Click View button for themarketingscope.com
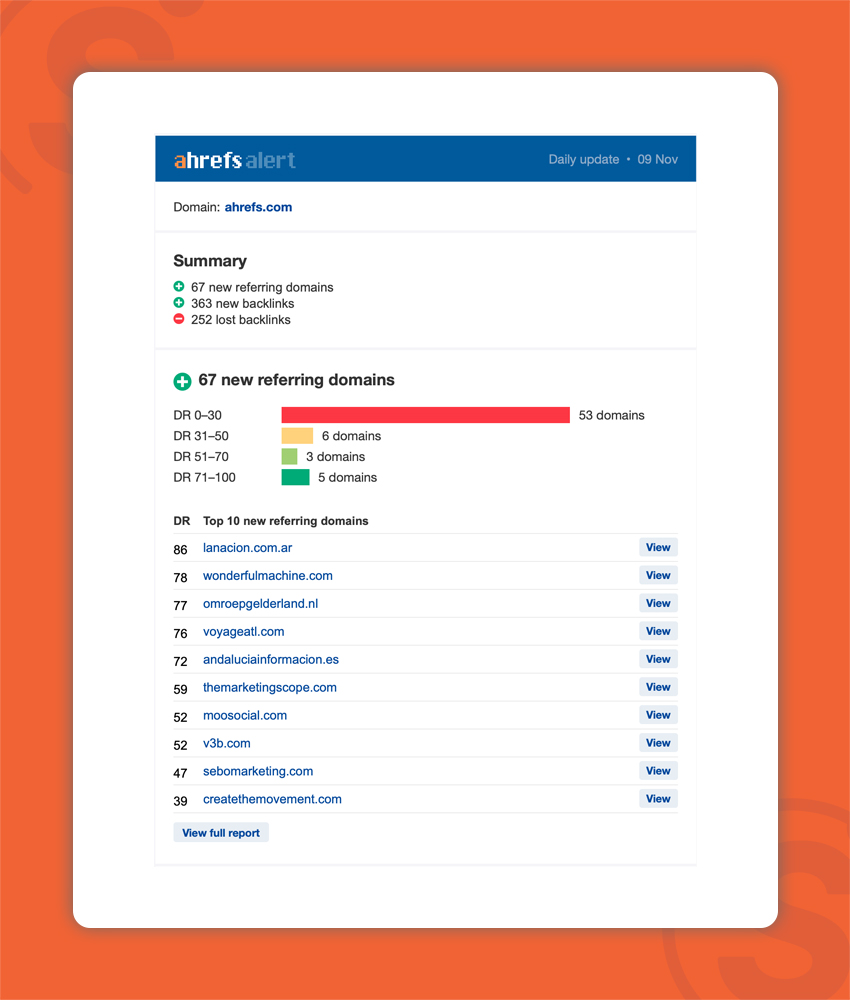 (x=658, y=687)
